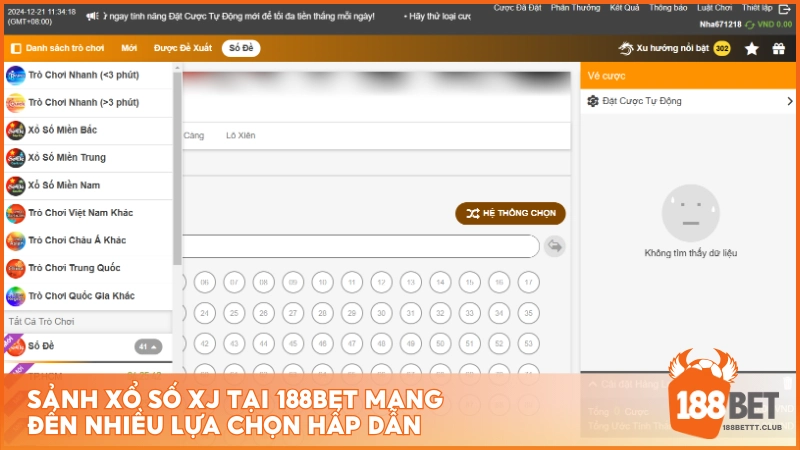The image size is (800, 450).
Task: Click the username Nha671218
Action: point(720,24)
